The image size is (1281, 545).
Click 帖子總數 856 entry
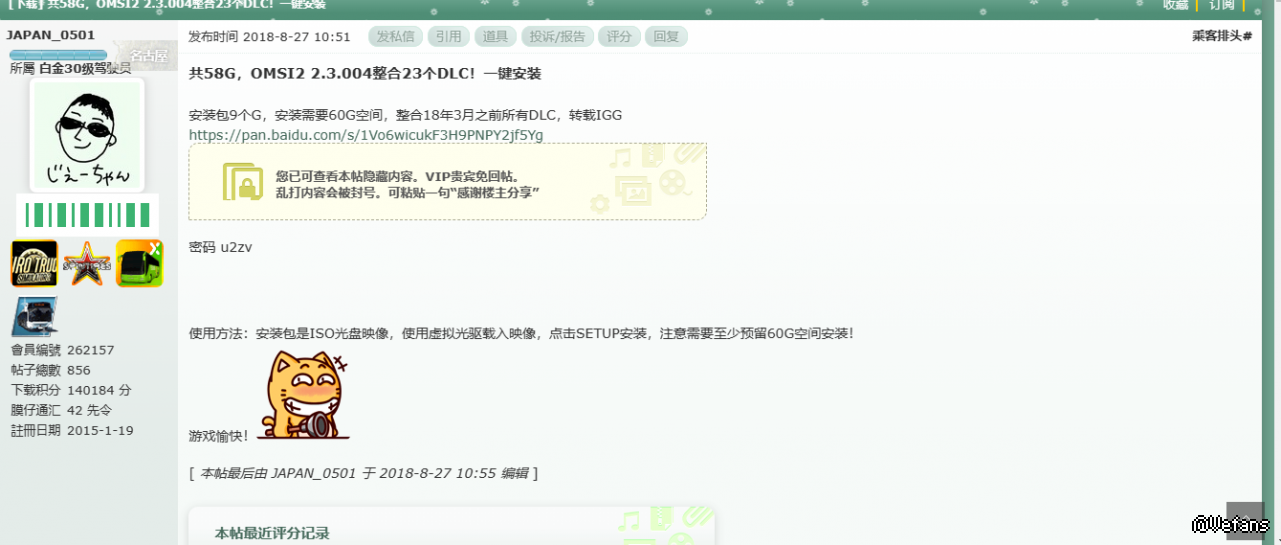51,370
